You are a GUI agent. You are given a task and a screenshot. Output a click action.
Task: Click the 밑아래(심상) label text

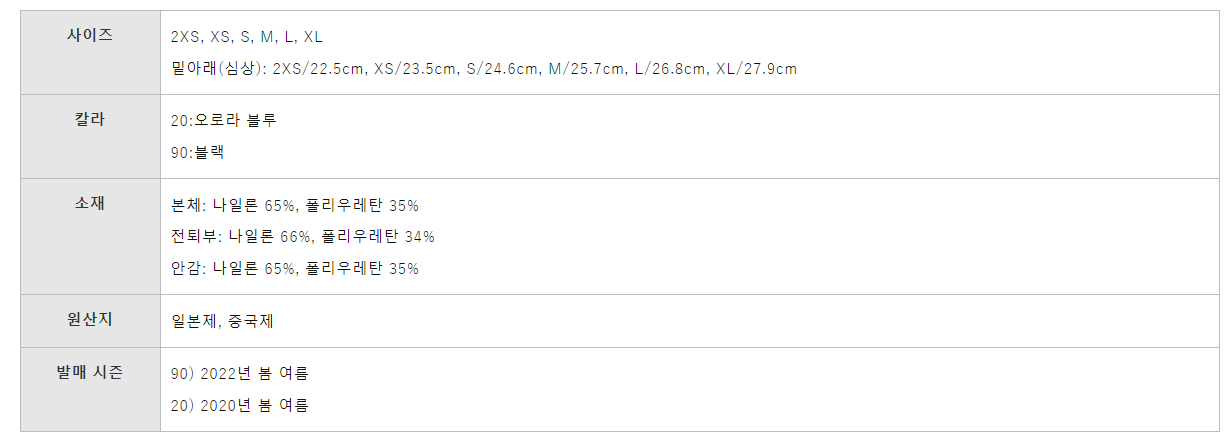coord(217,69)
